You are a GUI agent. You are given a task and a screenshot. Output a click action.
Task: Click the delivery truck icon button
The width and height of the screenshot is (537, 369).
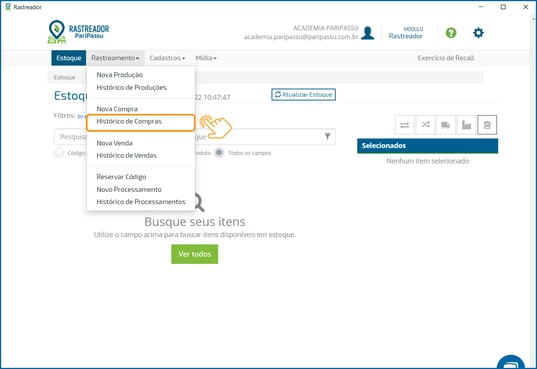pos(446,125)
